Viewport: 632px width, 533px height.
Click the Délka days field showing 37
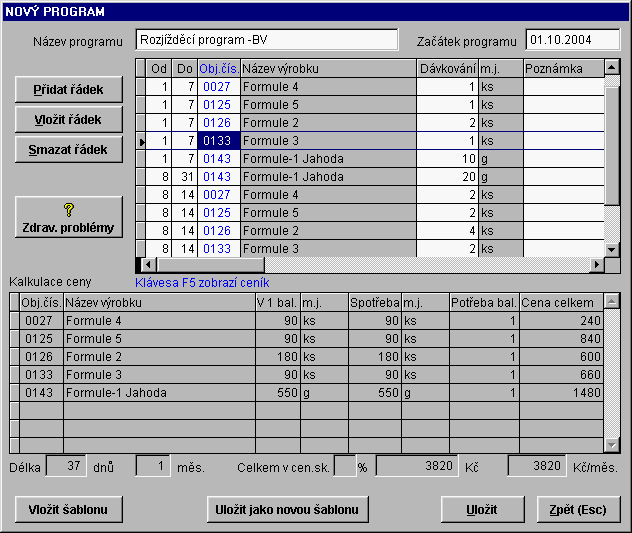(x=66, y=466)
